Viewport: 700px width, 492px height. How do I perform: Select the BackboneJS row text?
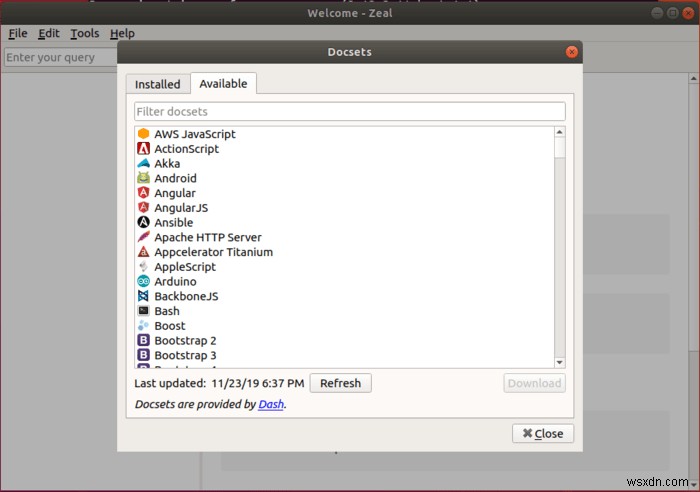click(187, 296)
